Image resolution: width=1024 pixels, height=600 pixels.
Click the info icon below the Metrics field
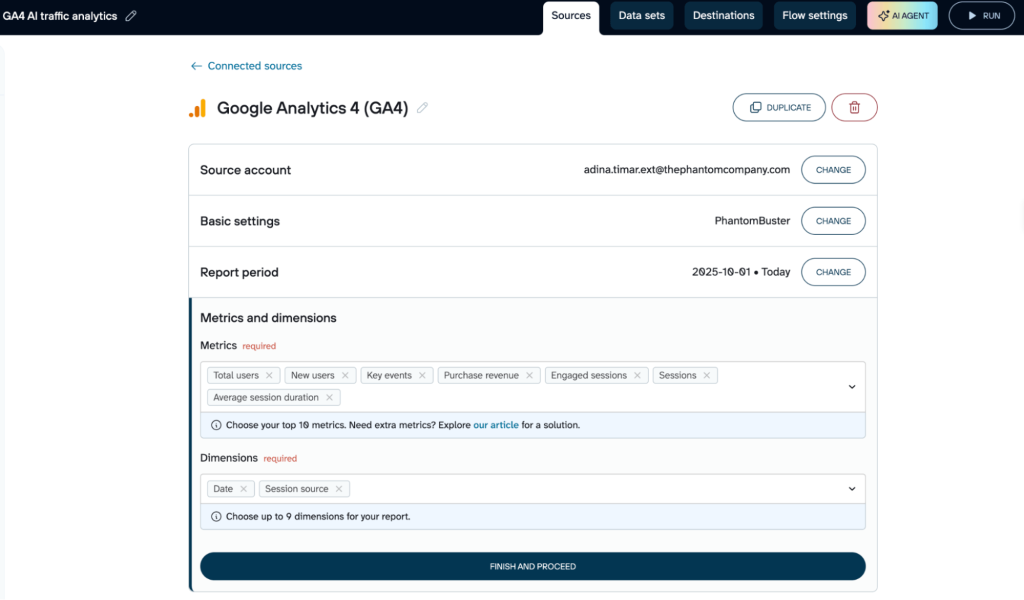click(x=216, y=425)
